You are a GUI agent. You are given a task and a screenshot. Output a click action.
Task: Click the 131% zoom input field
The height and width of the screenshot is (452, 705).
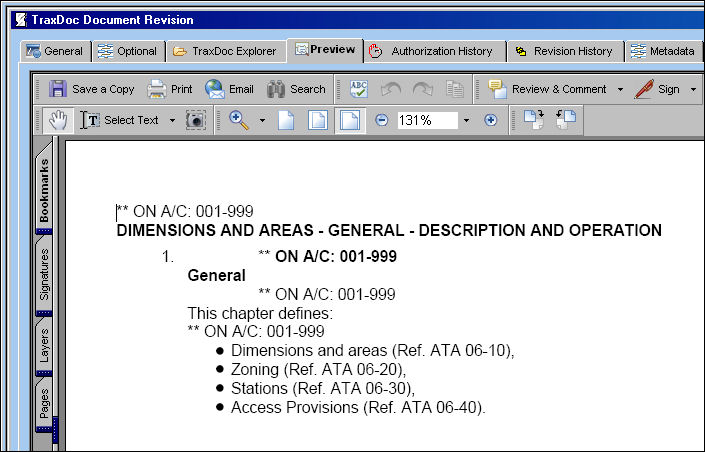click(427, 121)
